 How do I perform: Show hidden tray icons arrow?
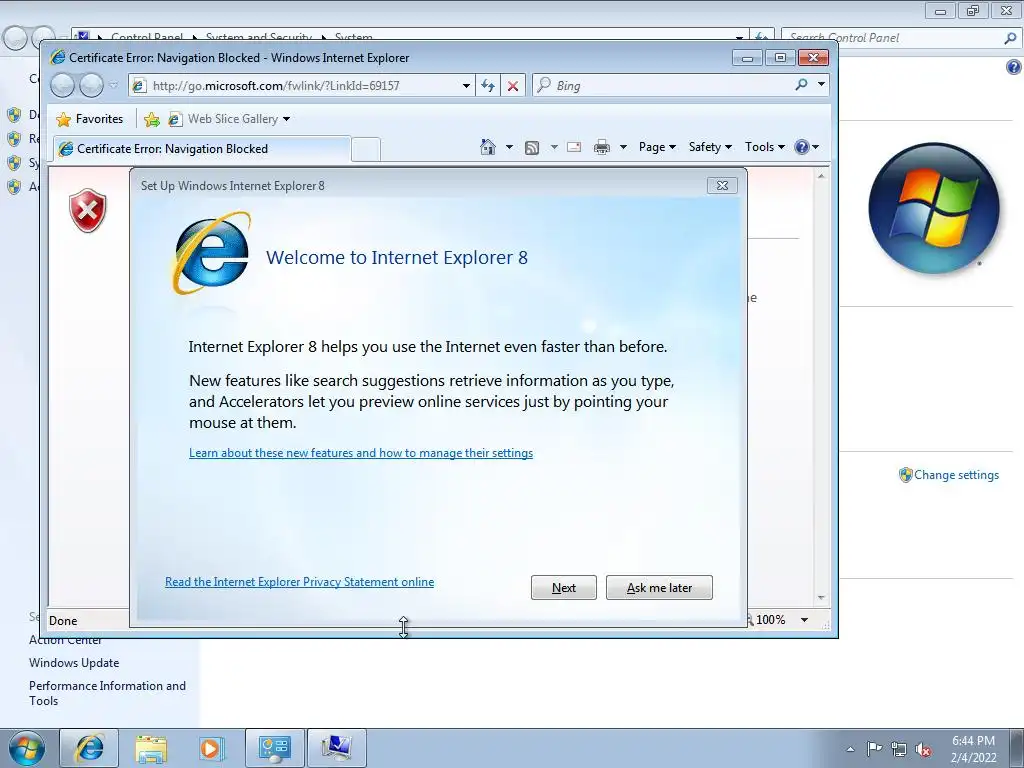click(850, 749)
